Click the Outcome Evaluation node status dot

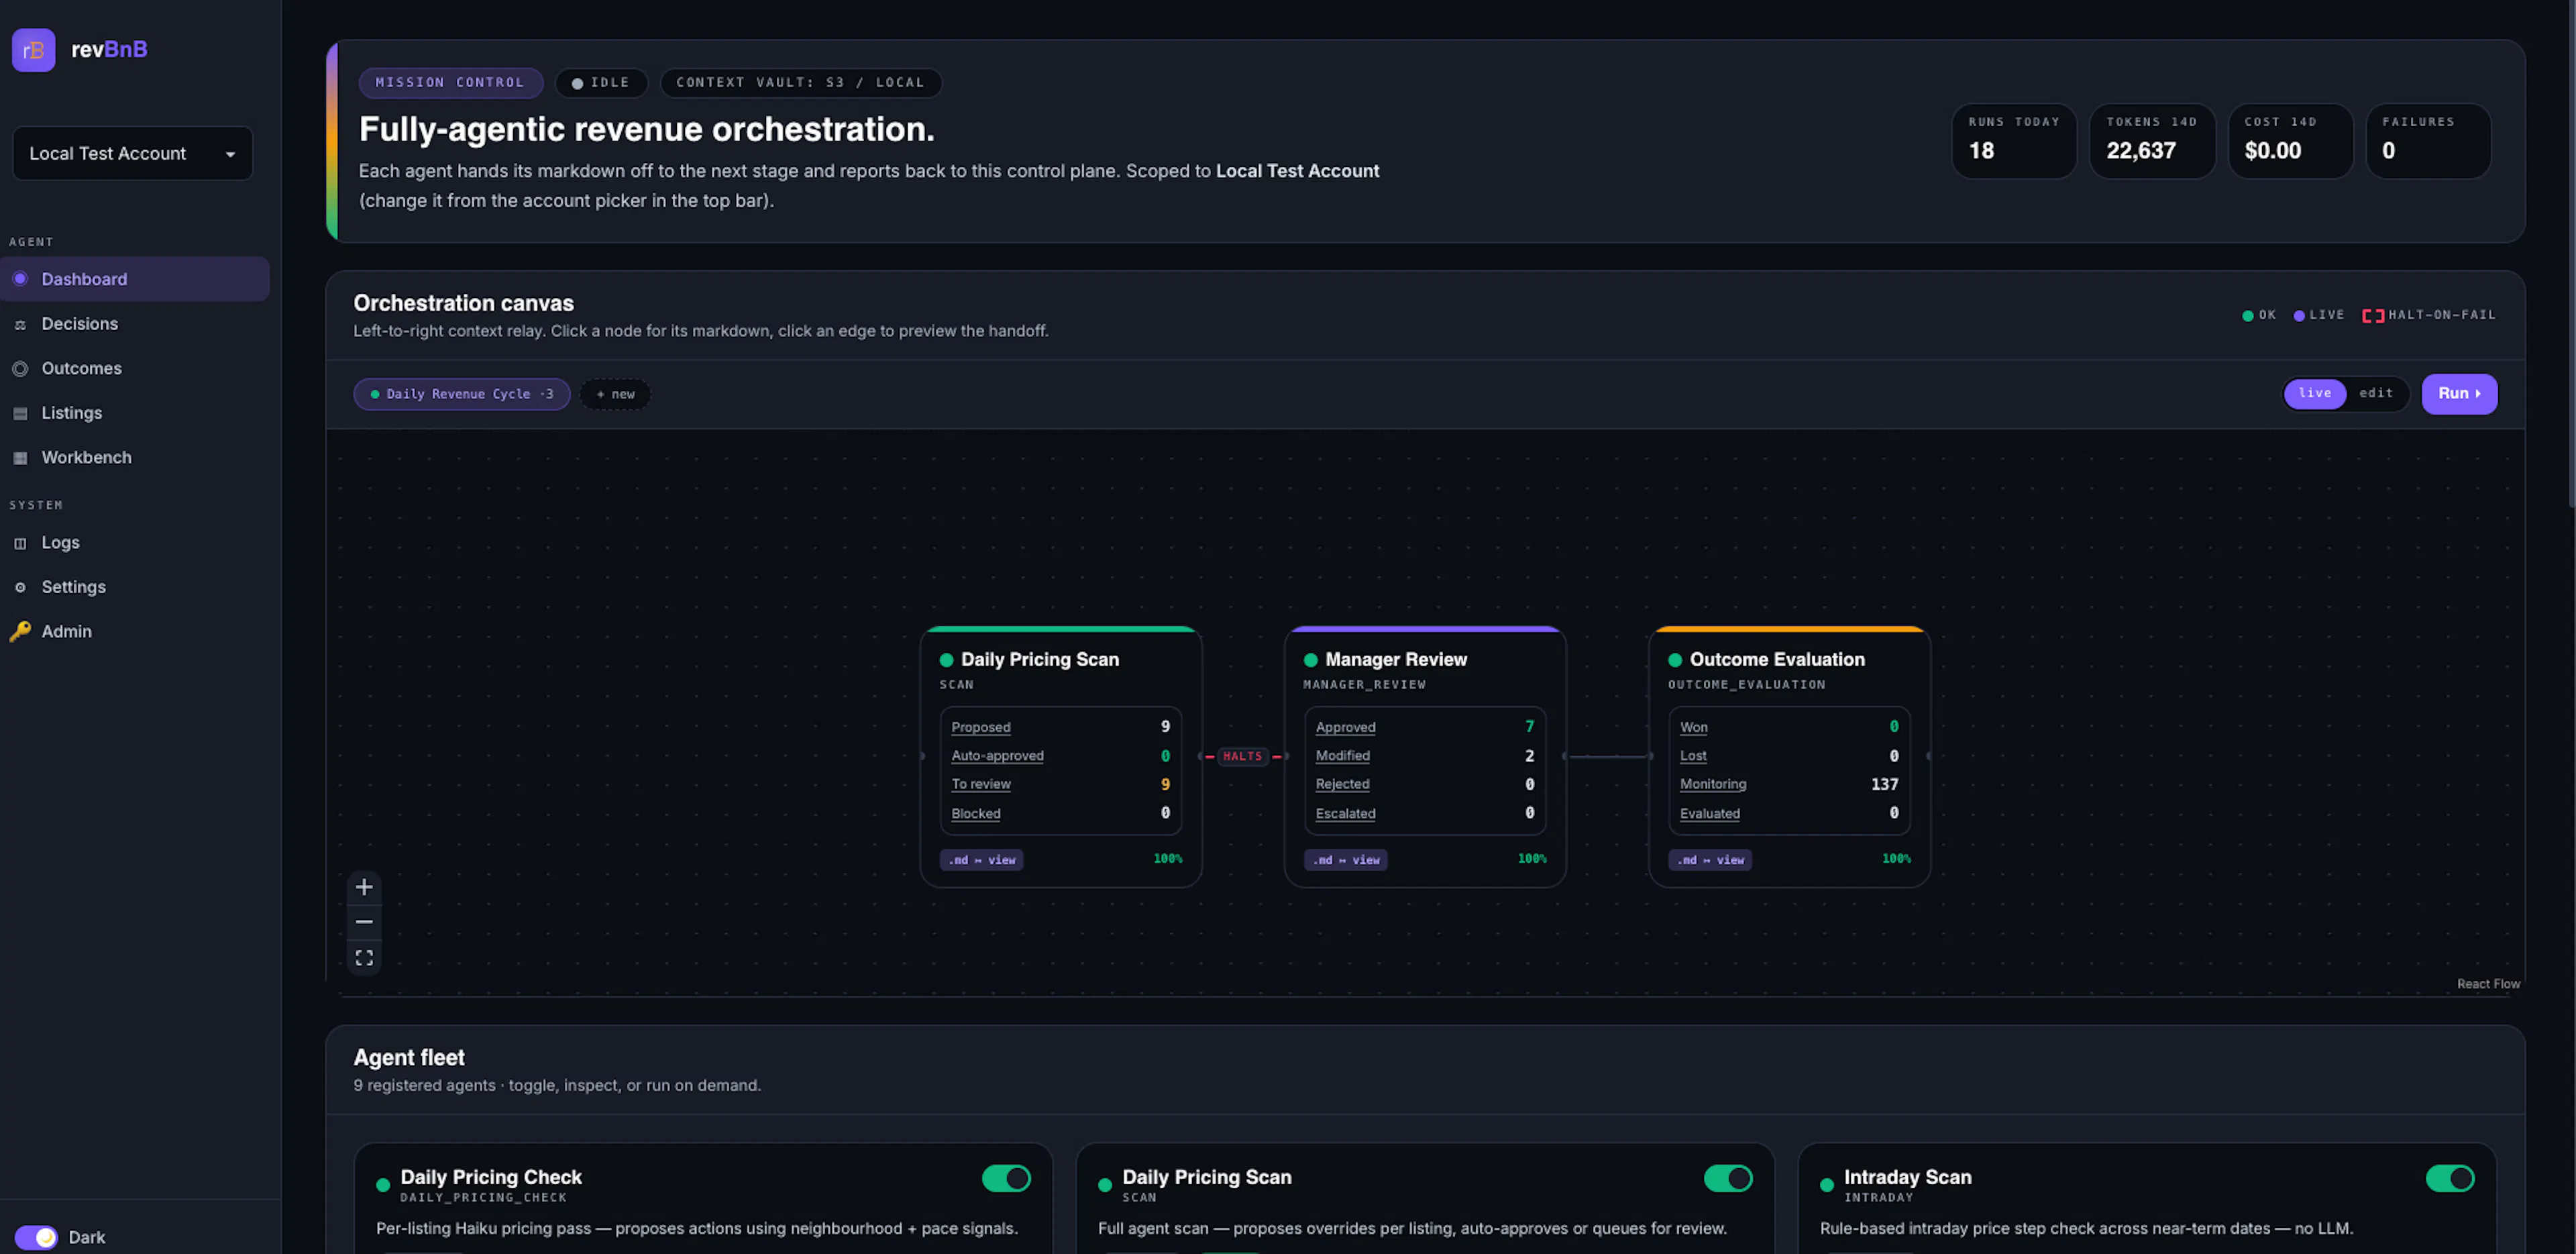tap(1675, 660)
